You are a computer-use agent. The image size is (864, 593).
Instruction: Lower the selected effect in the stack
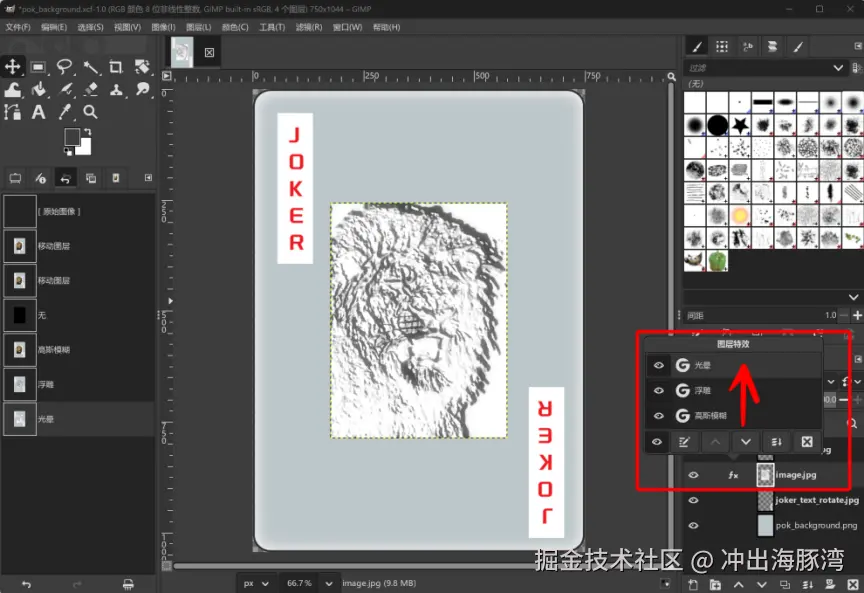click(x=746, y=442)
